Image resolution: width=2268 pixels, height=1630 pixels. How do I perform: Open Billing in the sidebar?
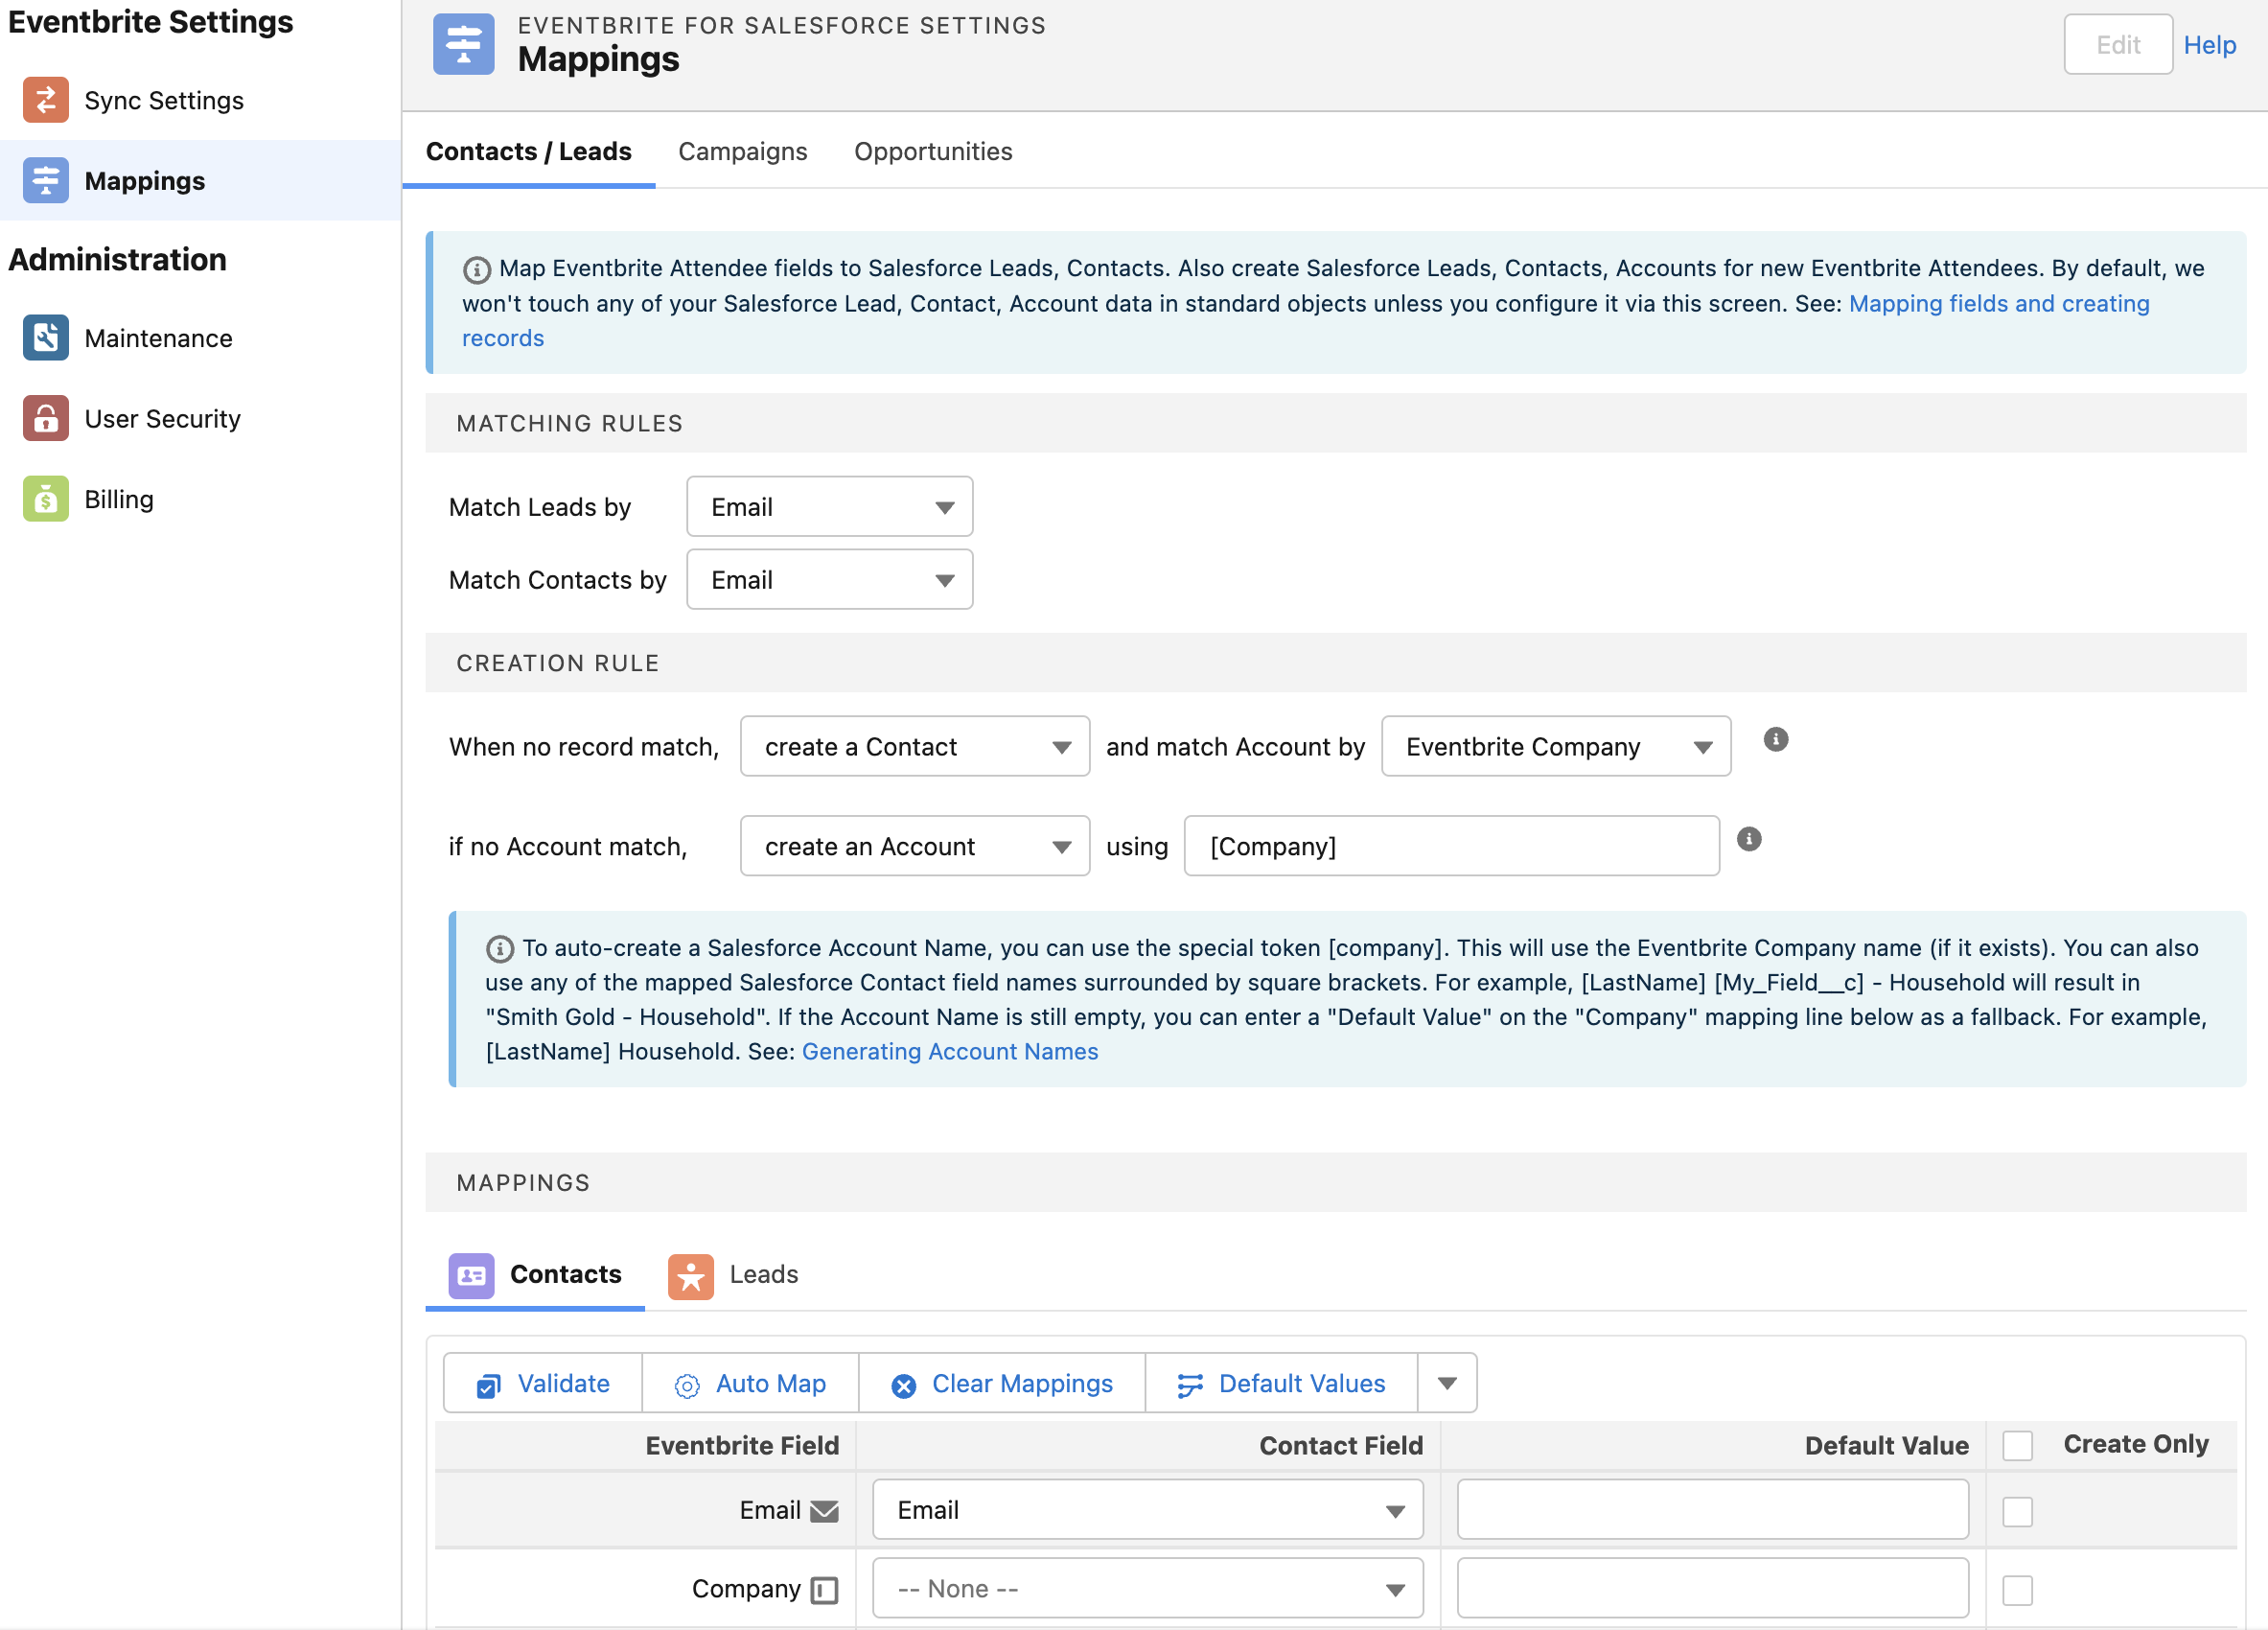(x=200, y=498)
